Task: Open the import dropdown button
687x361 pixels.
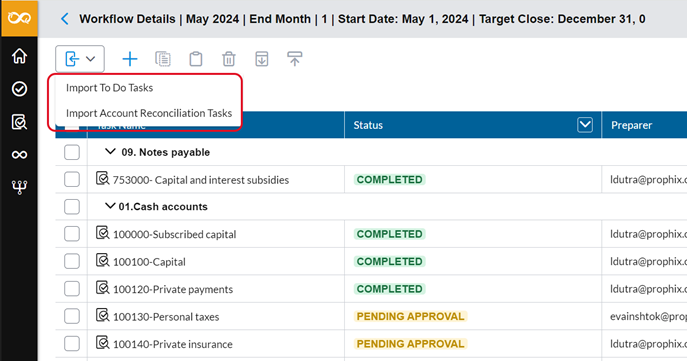Action: tap(80, 59)
